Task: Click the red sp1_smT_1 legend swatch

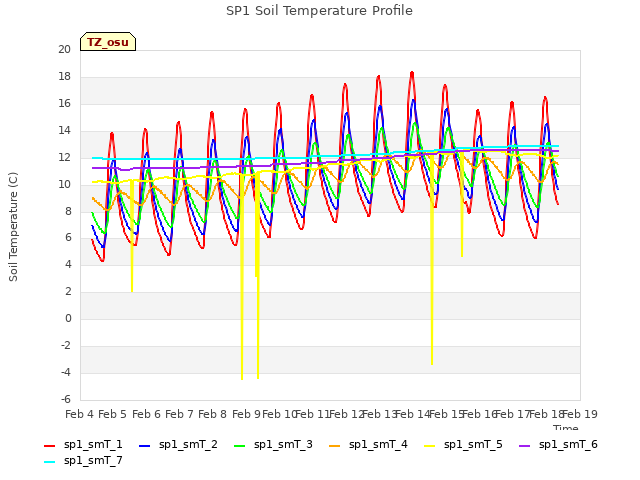Action: tap(49, 446)
